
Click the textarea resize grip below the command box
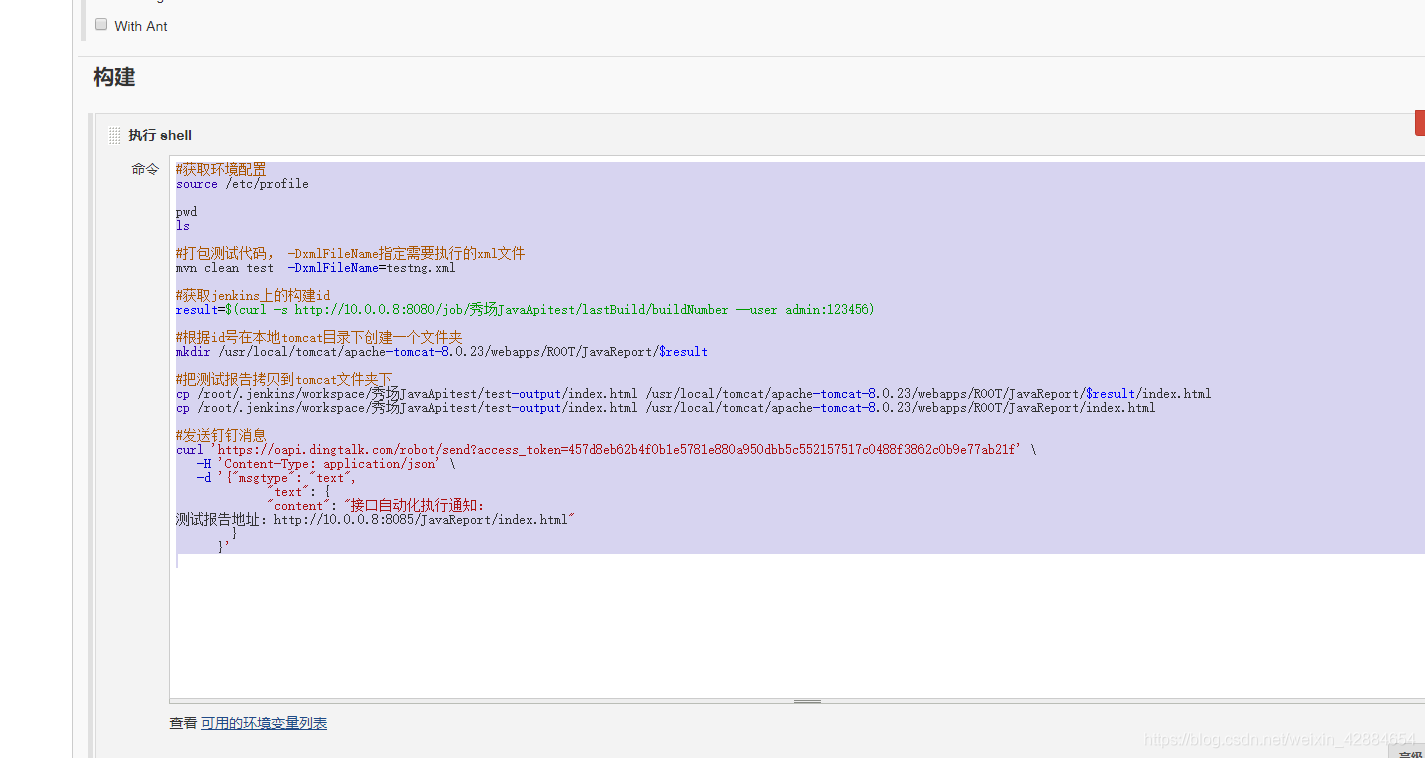[x=807, y=702]
